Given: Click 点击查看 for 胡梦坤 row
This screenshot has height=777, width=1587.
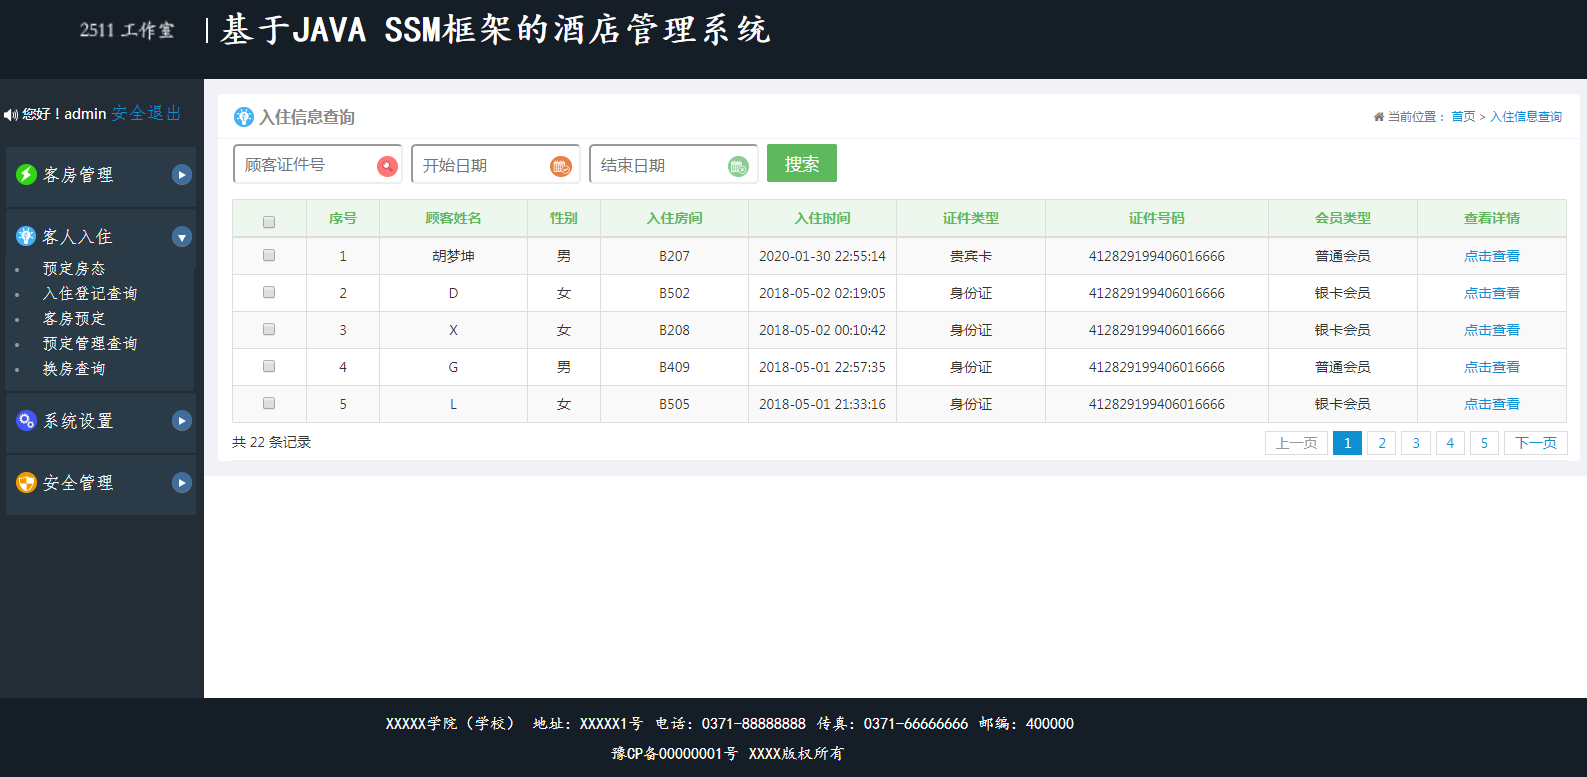Looking at the screenshot, I should tap(1492, 256).
